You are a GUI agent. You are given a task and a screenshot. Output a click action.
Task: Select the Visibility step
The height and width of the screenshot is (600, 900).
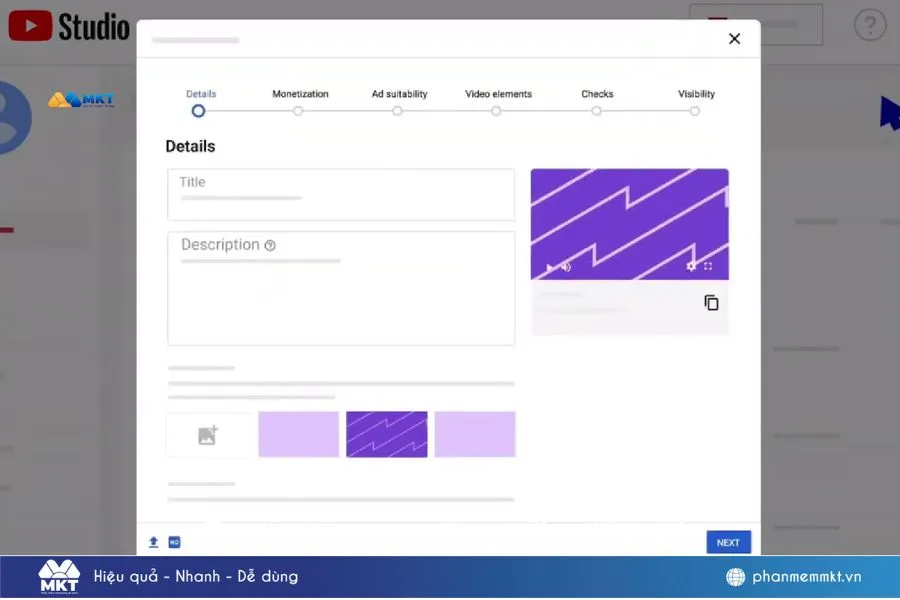[x=695, y=111]
